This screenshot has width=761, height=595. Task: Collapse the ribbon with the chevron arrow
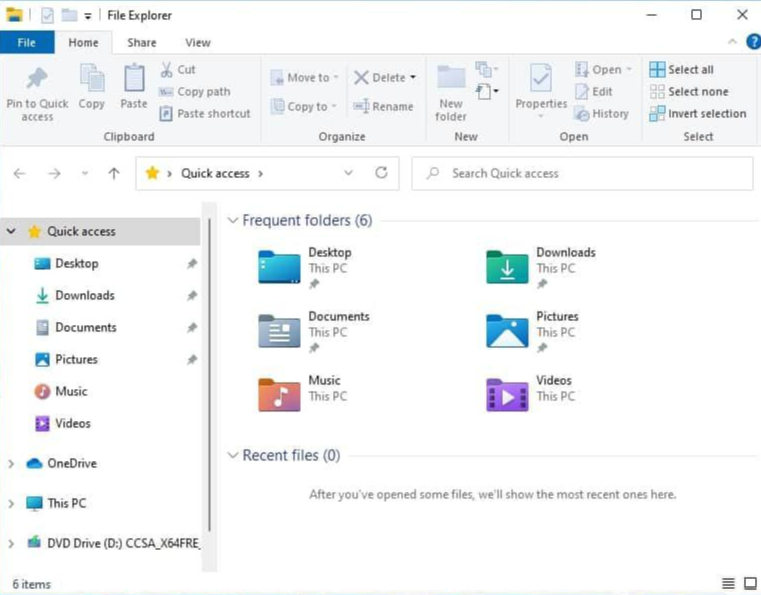[732, 42]
